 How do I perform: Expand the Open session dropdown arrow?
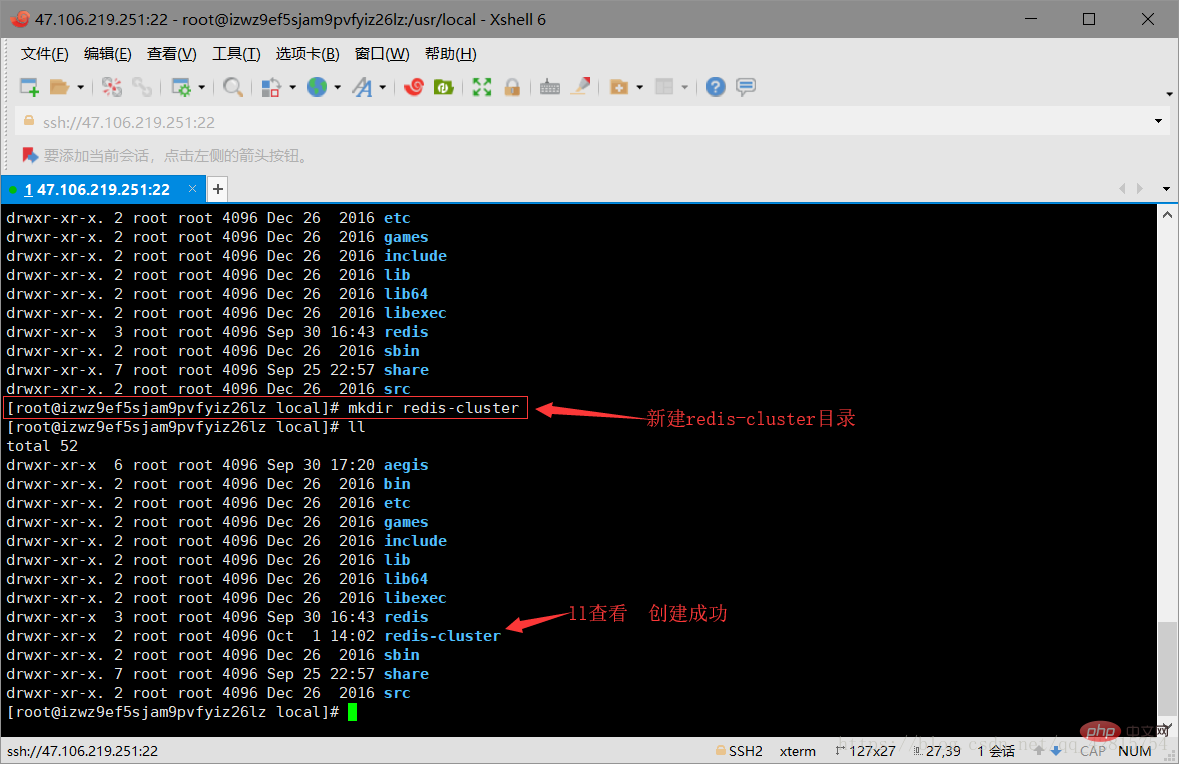(80, 87)
